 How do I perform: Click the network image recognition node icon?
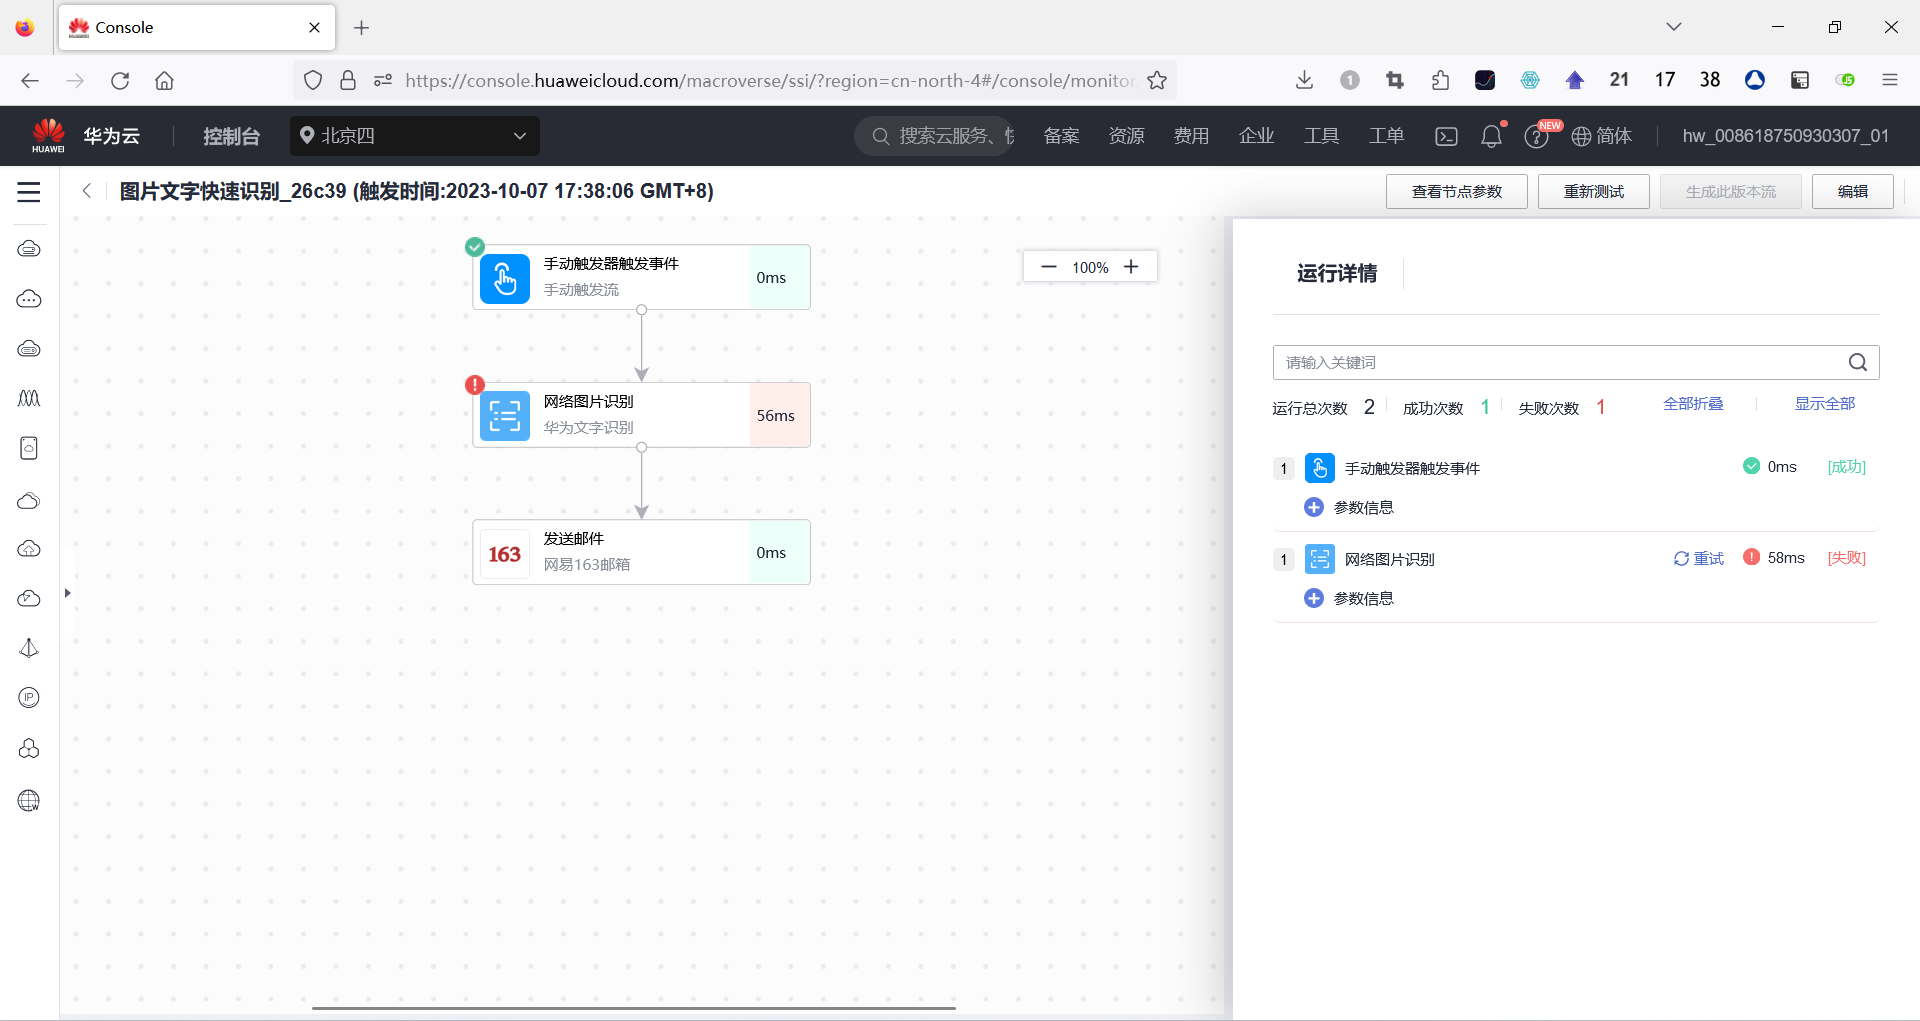pyautogui.click(x=505, y=415)
